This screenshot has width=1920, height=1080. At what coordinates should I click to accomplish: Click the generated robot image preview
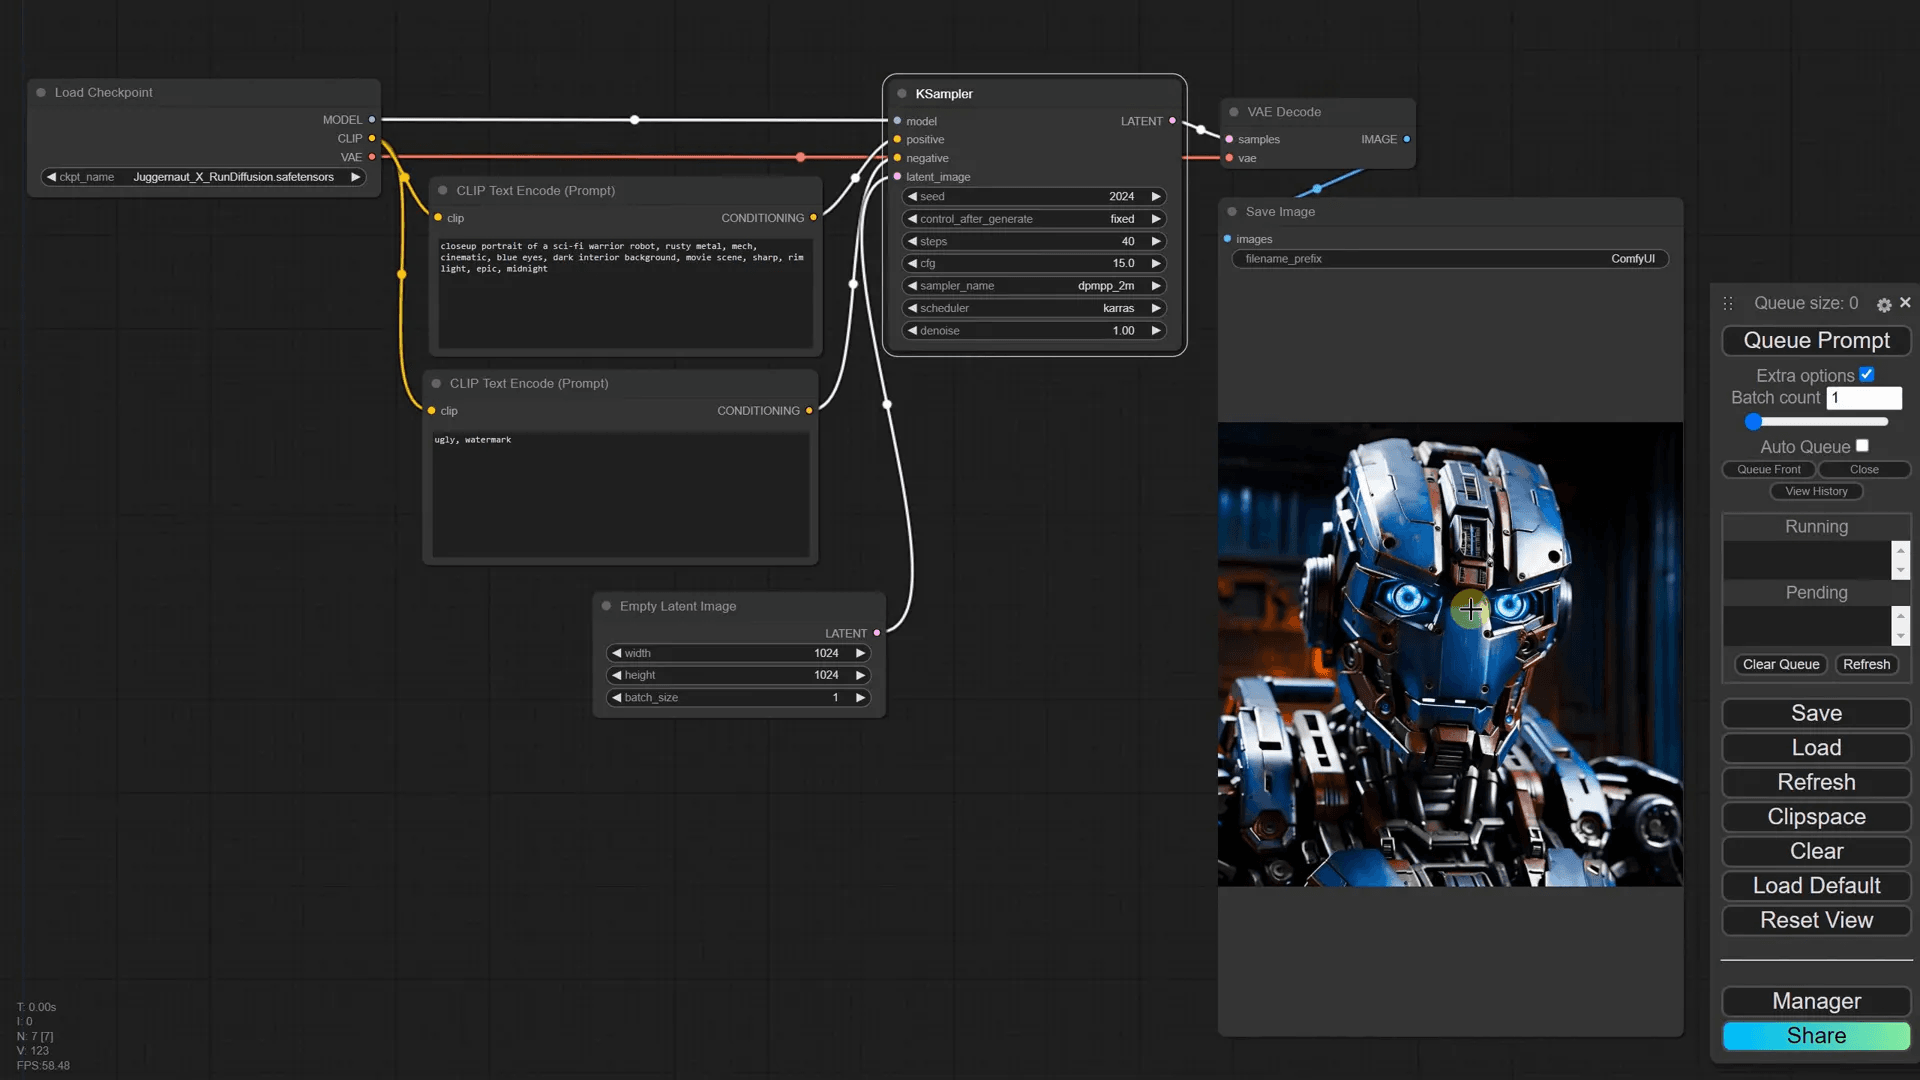pyautogui.click(x=1449, y=654)
